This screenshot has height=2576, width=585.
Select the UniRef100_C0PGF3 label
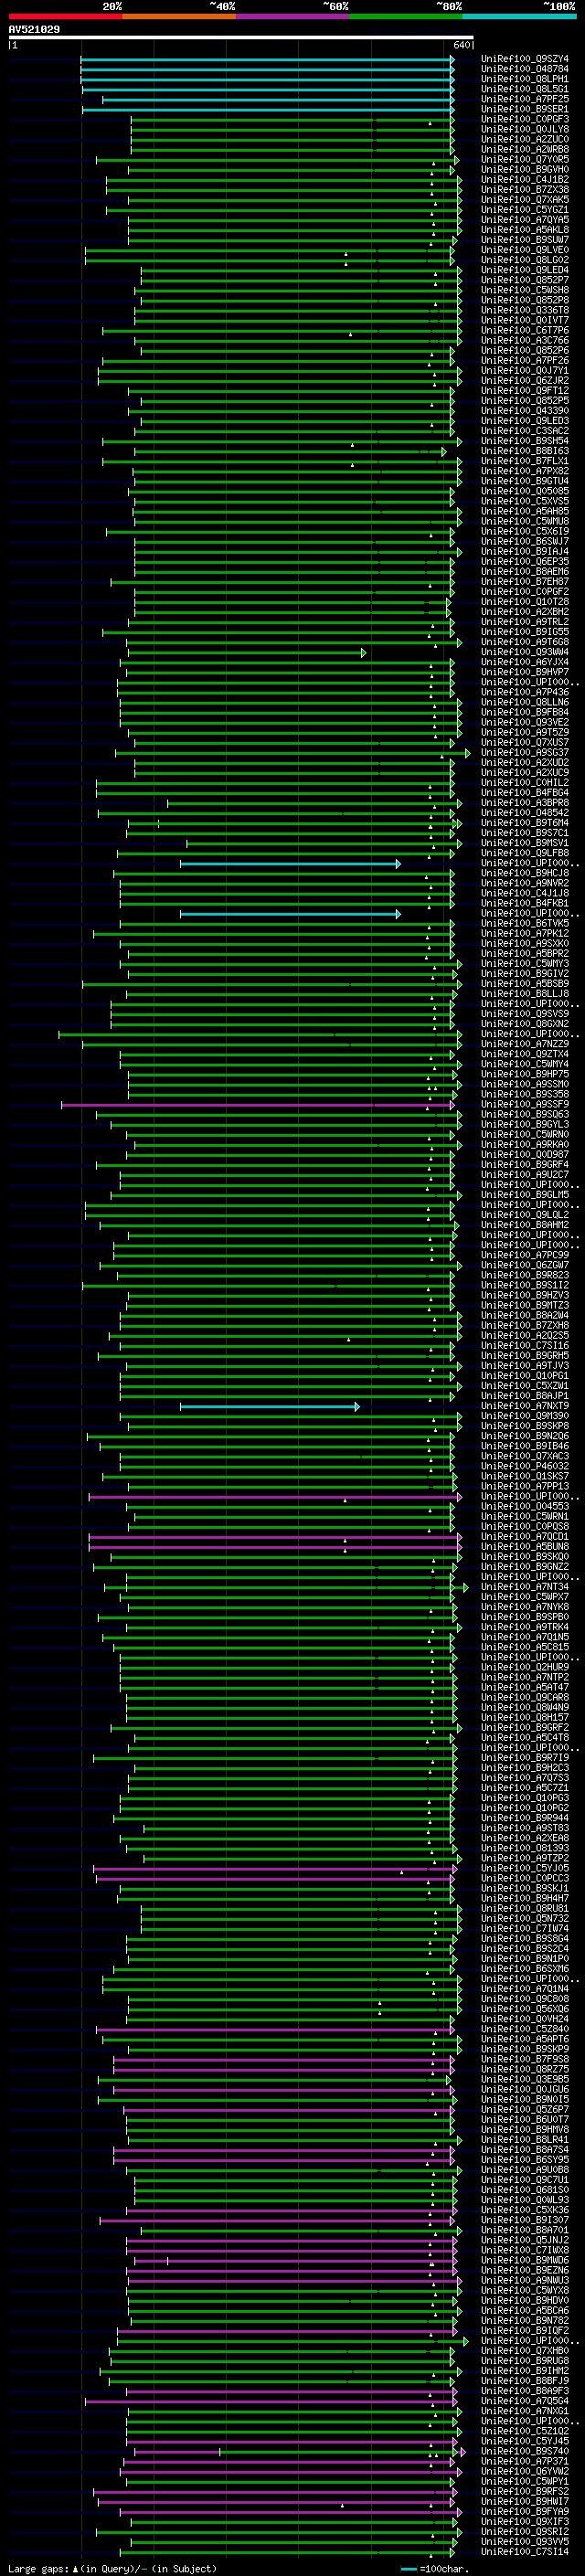tap(525, 119)
